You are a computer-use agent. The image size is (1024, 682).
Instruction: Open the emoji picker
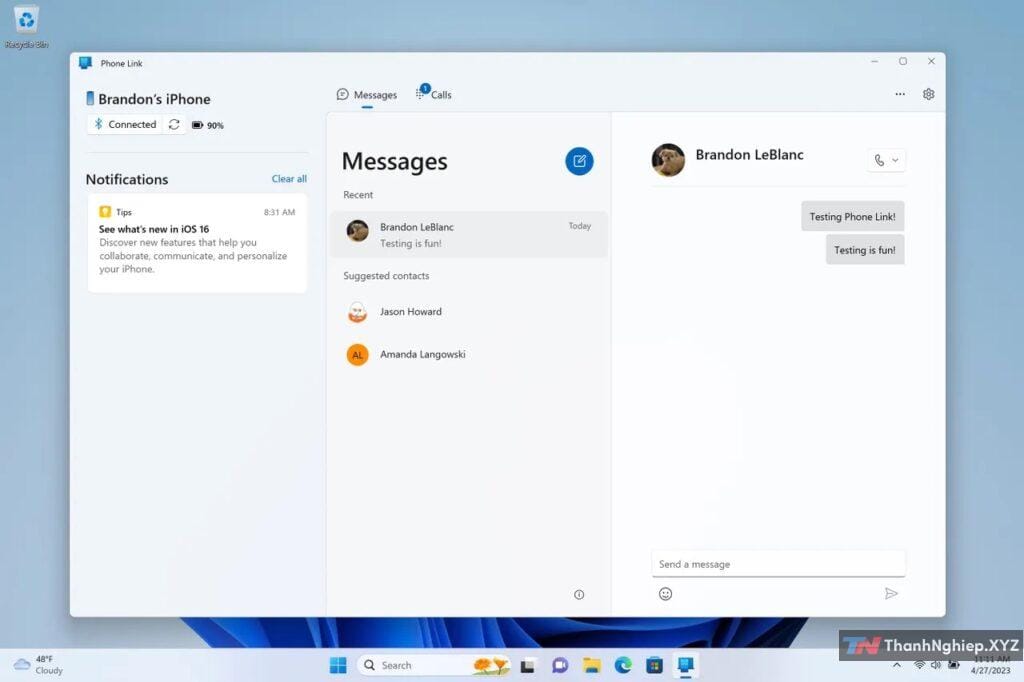point(665,594)
